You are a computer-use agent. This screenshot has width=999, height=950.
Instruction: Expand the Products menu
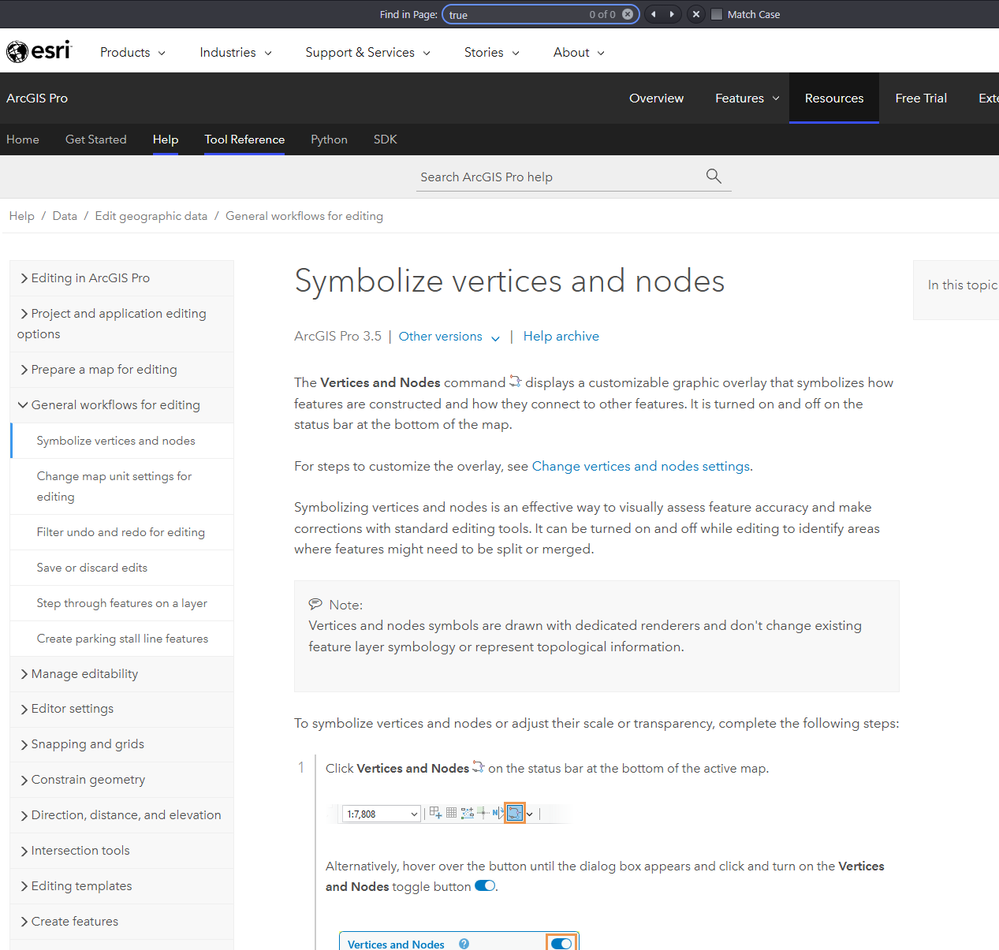point(133,52)
